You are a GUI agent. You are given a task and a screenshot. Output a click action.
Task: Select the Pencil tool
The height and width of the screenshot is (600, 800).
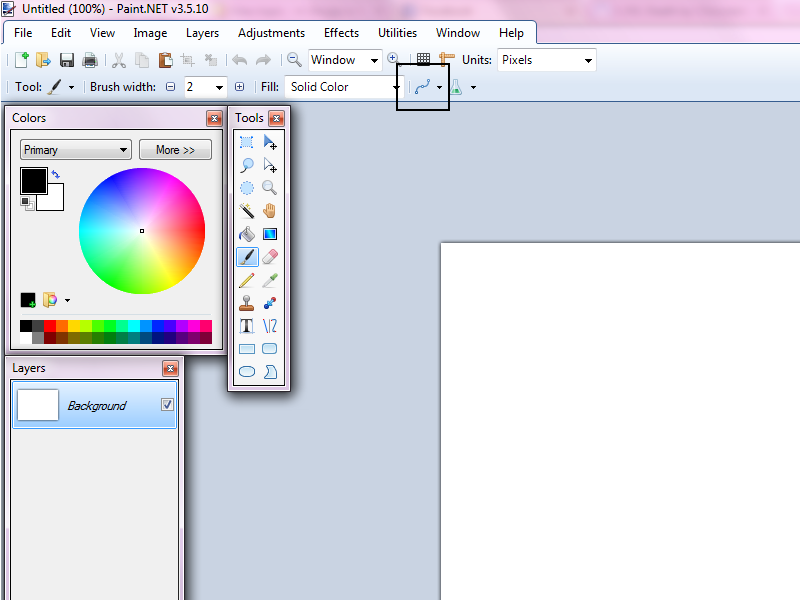click(246, 280)
